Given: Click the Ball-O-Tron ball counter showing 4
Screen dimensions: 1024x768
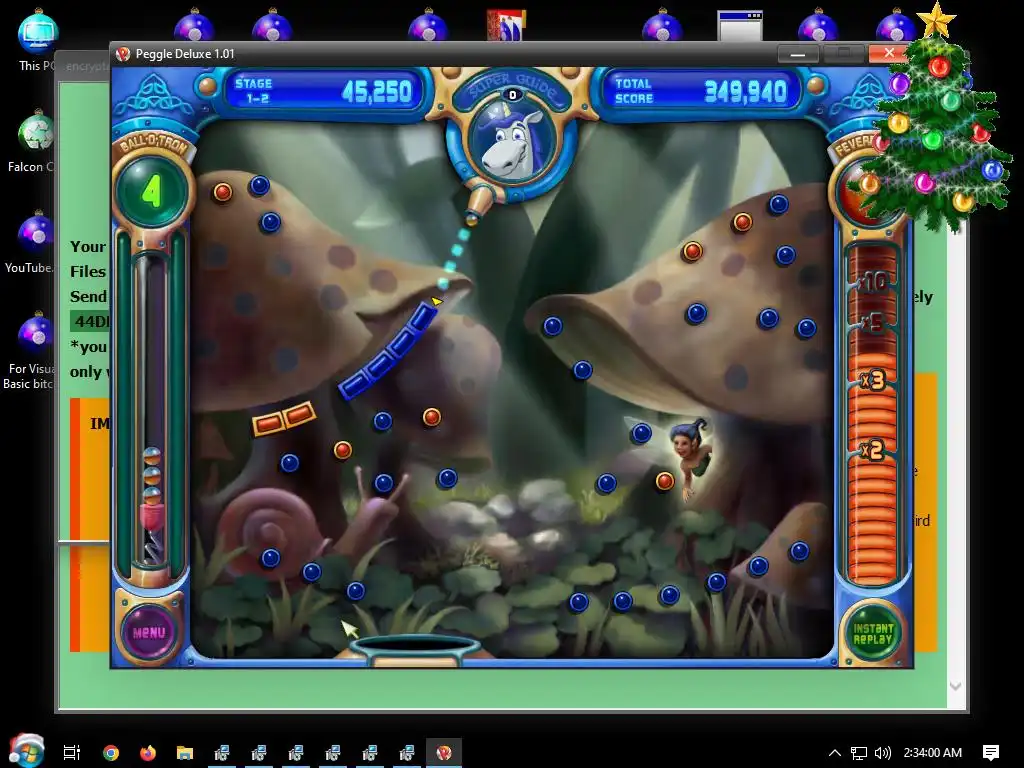Looking at the screenshot, I should click(x=152, y=191).
